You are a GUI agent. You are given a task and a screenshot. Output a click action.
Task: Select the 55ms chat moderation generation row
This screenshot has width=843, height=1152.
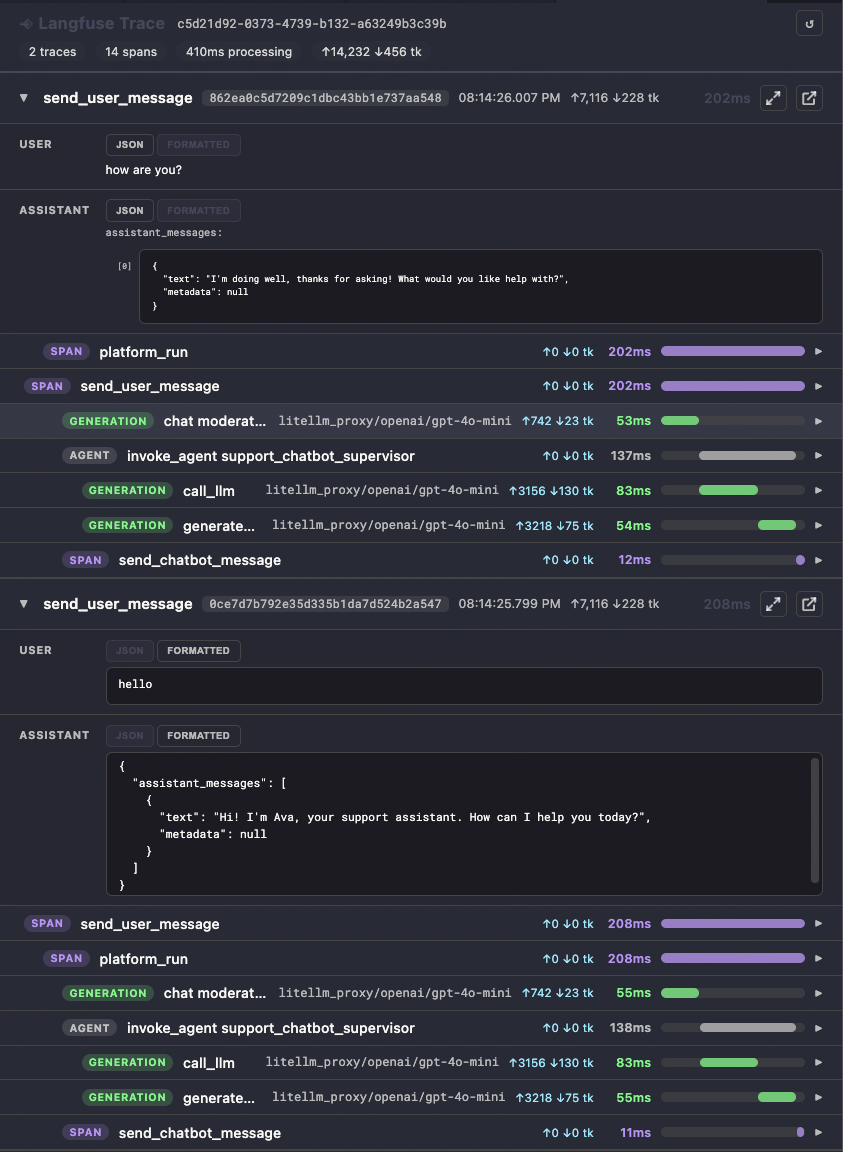click(x=421, y=993)
